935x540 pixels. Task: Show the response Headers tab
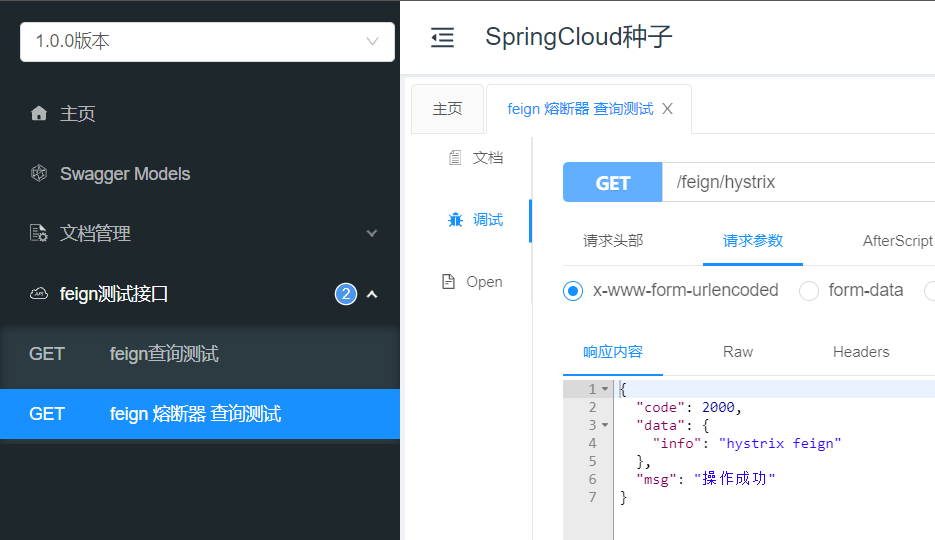click(861, 352)
